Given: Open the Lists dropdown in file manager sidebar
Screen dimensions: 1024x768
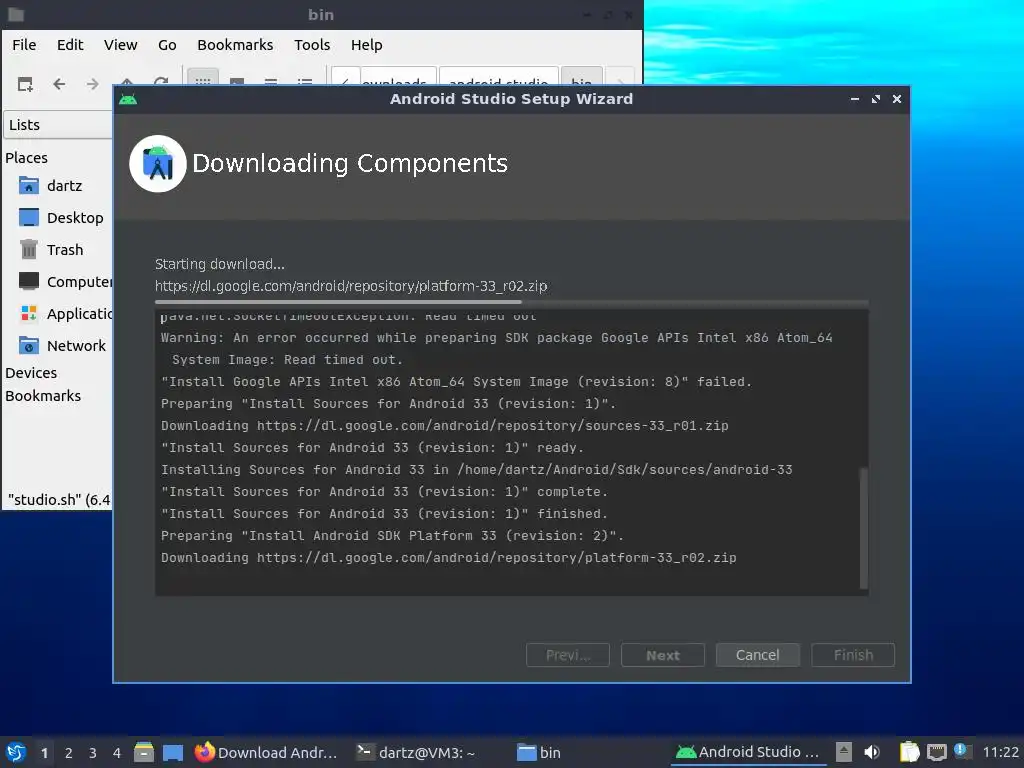Looking at the screenshot, I should (x=59, y=125).
